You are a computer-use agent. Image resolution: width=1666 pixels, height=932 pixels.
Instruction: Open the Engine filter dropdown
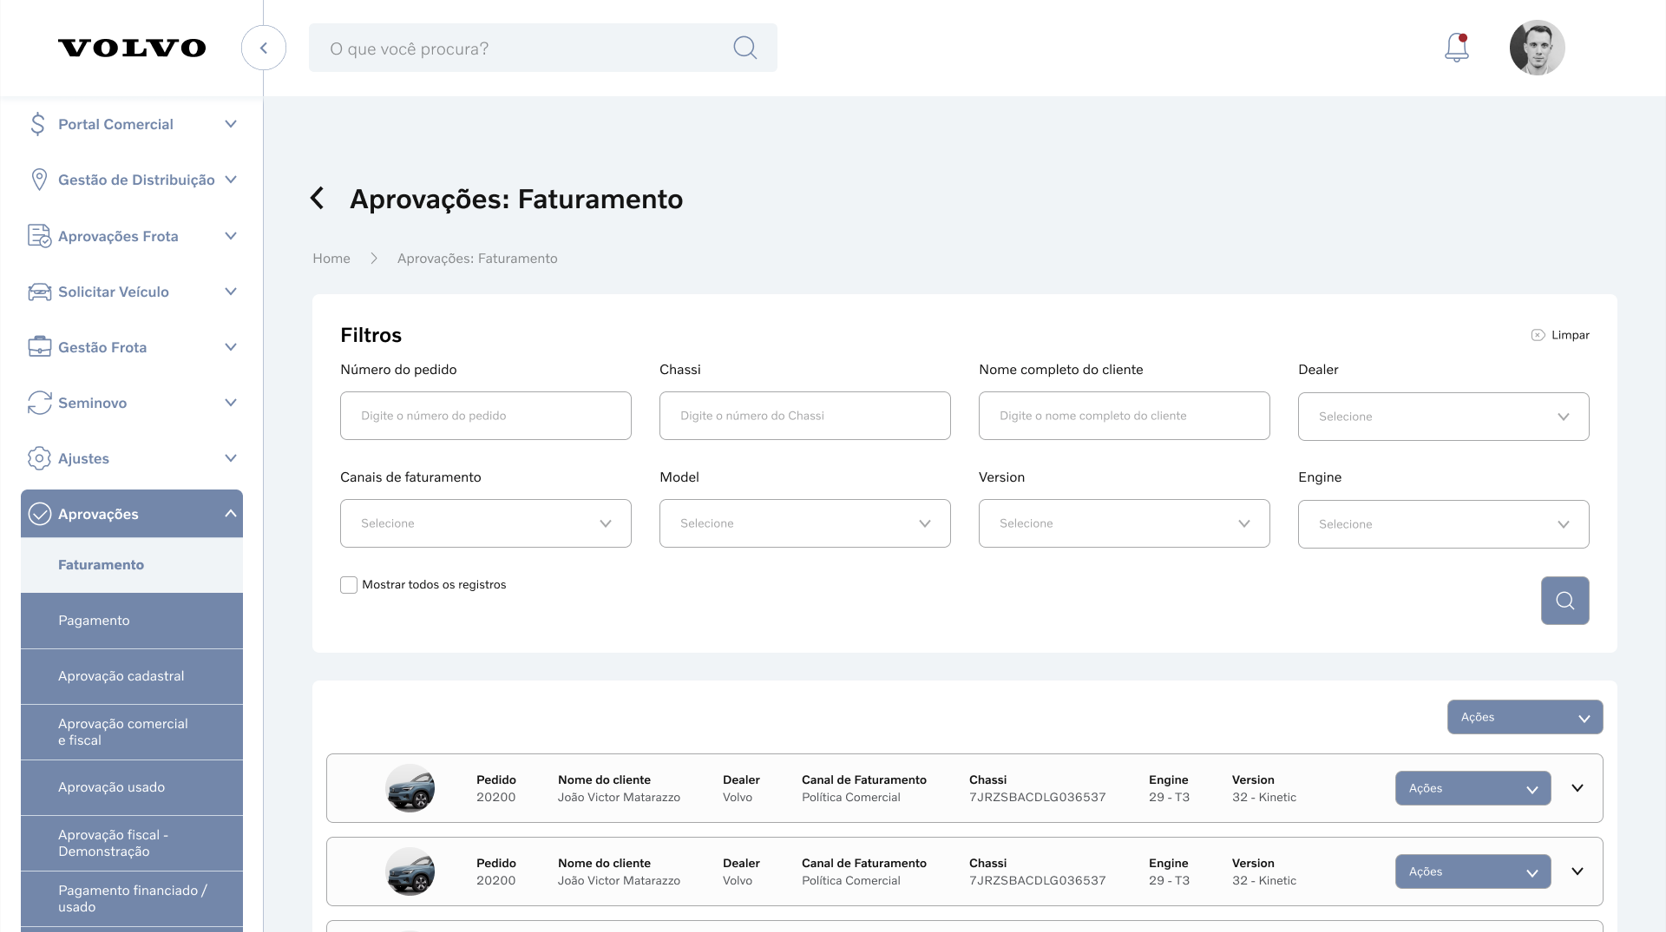(1442, 524)
